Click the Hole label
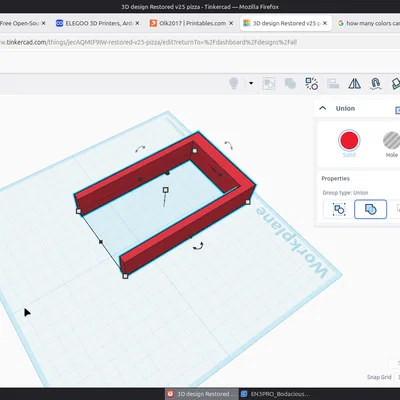Image resolution: width=400 pixels, height=400 pixels. (392, 155)
